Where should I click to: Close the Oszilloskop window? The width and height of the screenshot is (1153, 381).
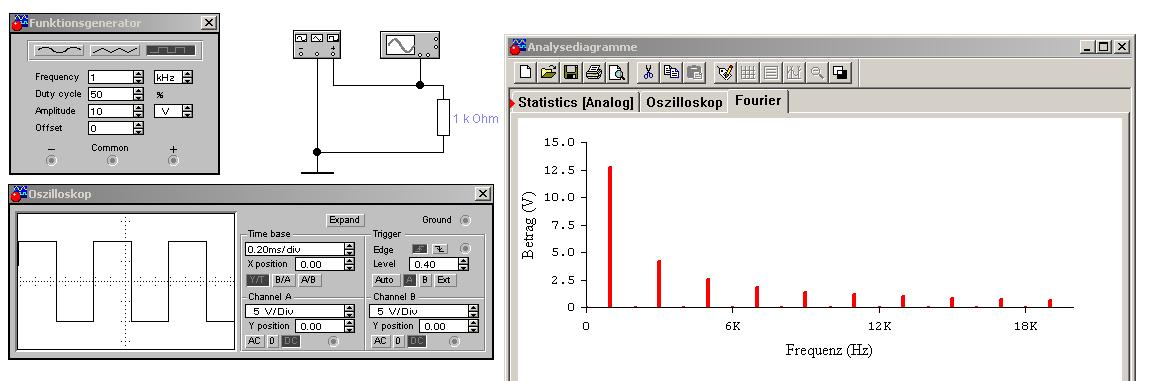[483, 193]
